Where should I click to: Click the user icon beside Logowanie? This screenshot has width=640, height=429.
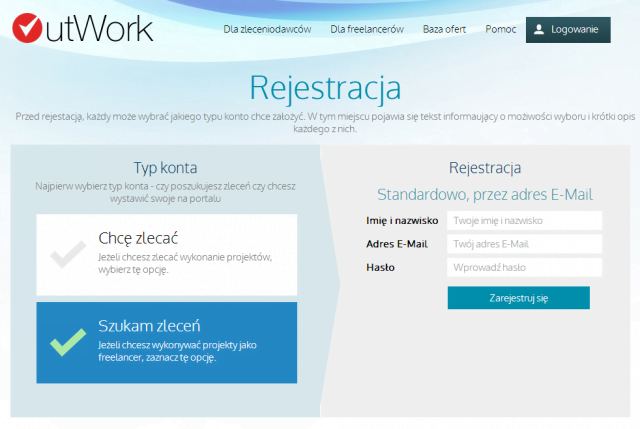click(x=539, y=30)
